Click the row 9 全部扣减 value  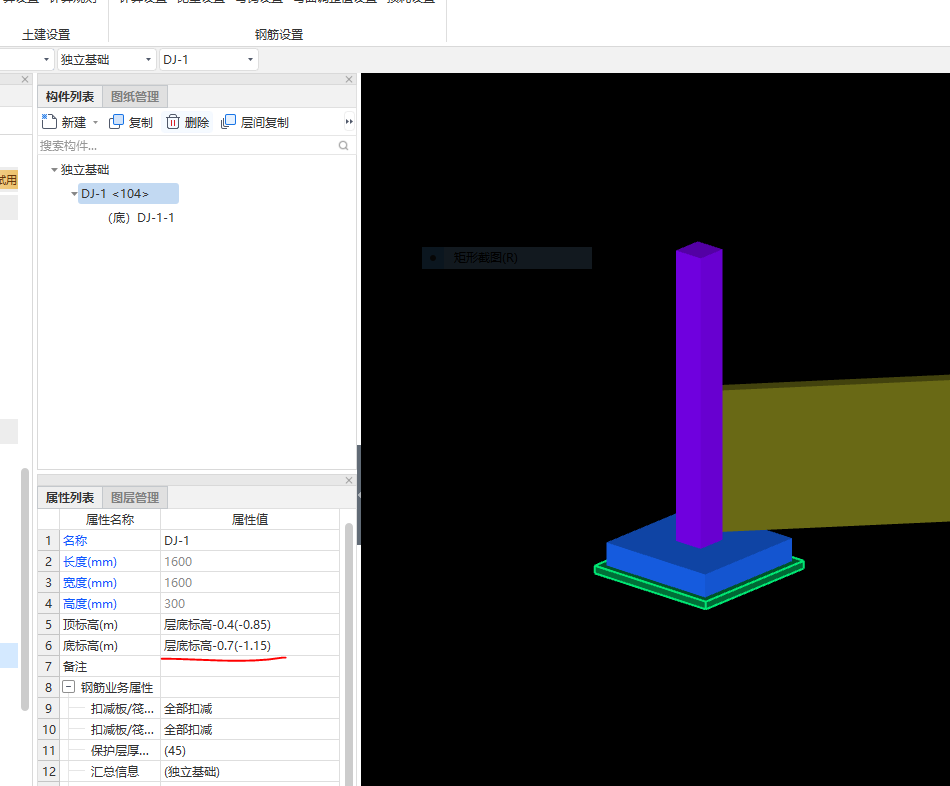point(250,708)
